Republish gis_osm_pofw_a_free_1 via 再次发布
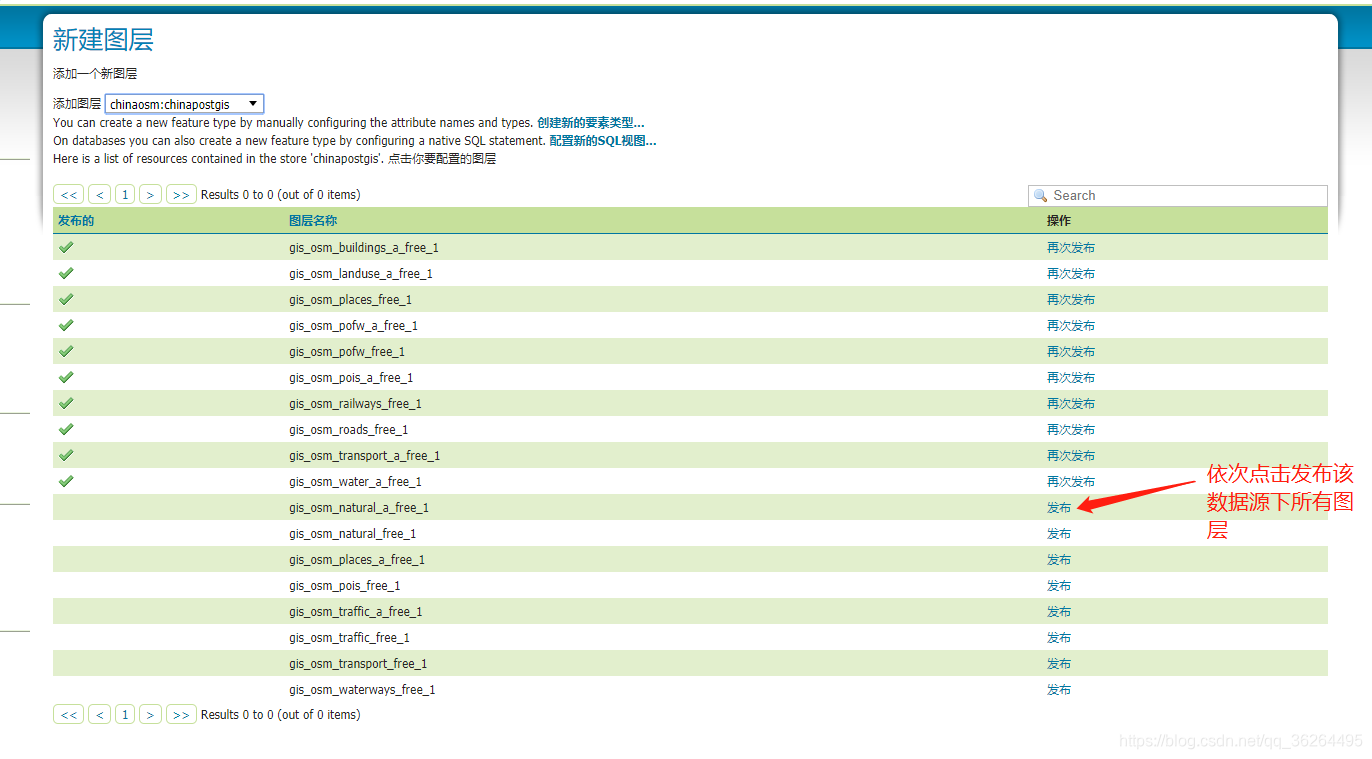This screenshot has width=1372, height=759. 1071,326
